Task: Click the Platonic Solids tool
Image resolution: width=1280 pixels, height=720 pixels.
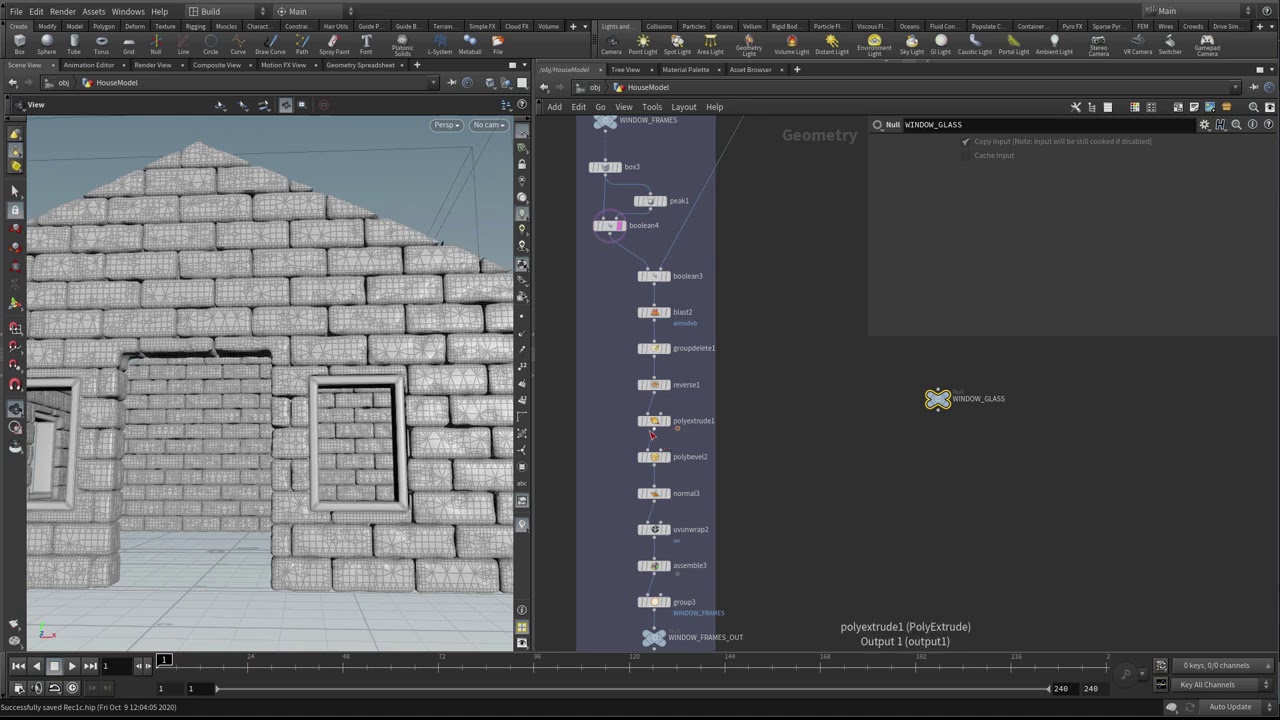Action: click(402, 45)
